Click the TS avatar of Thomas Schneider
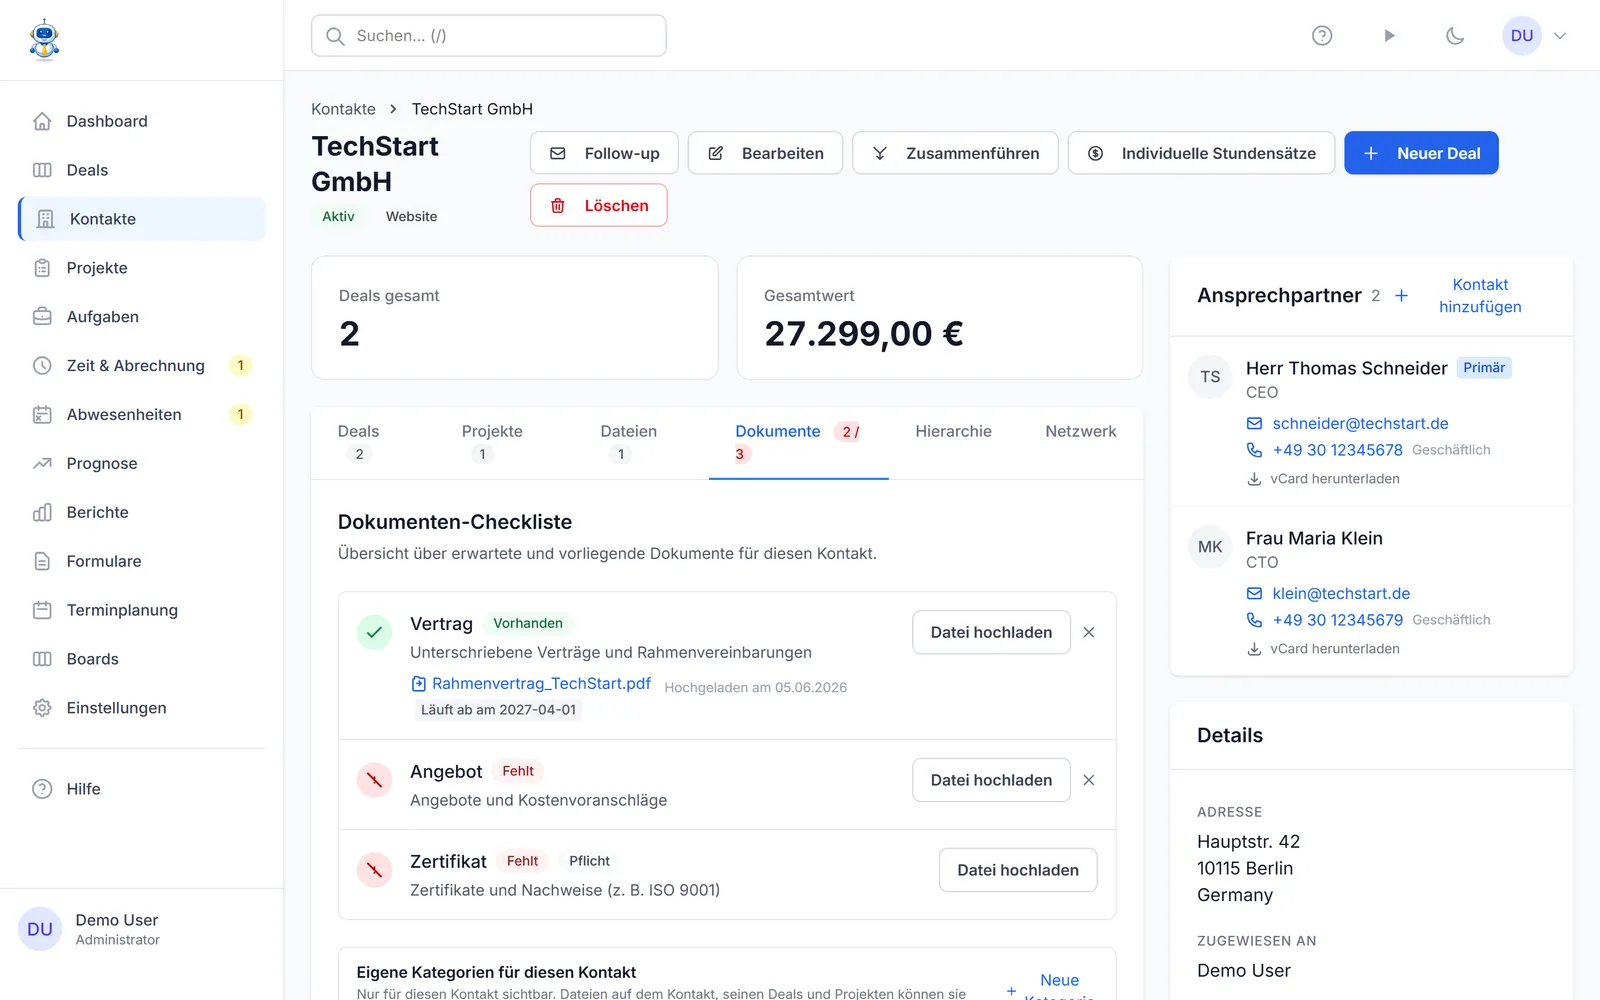1600x1000 pixels. 1210,377
